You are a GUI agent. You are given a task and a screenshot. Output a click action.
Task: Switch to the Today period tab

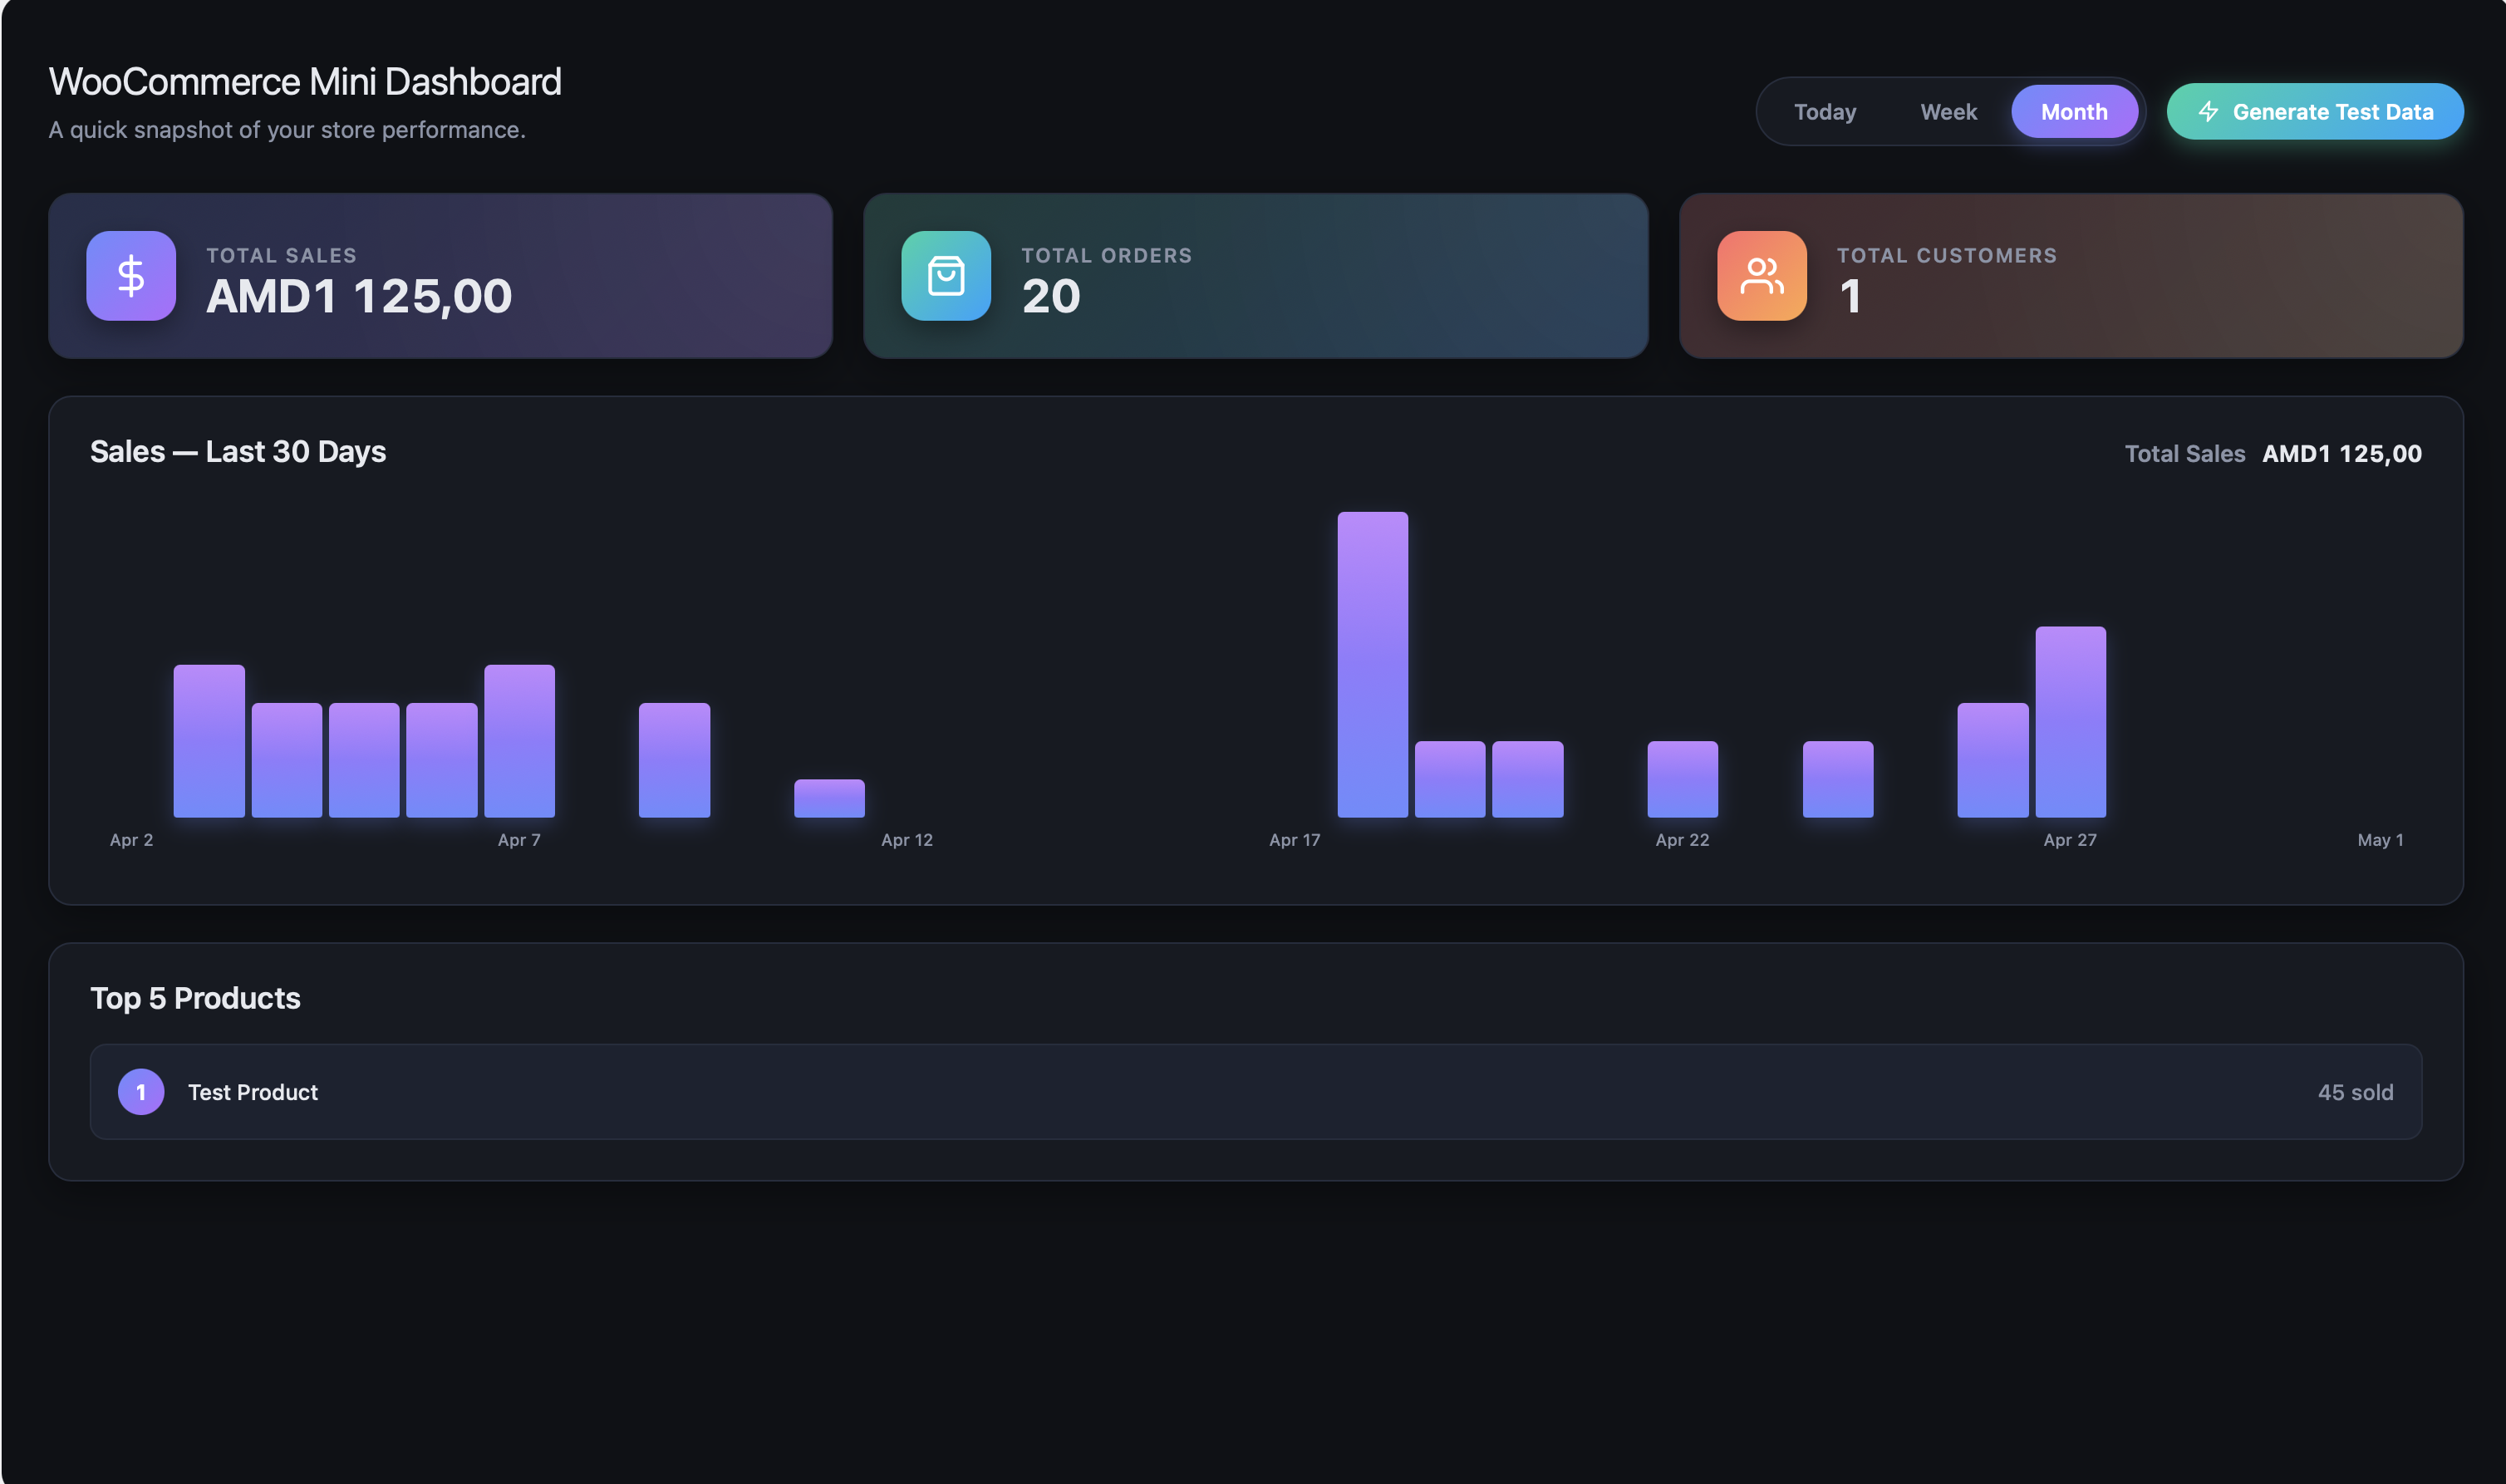pos(1824,112)
